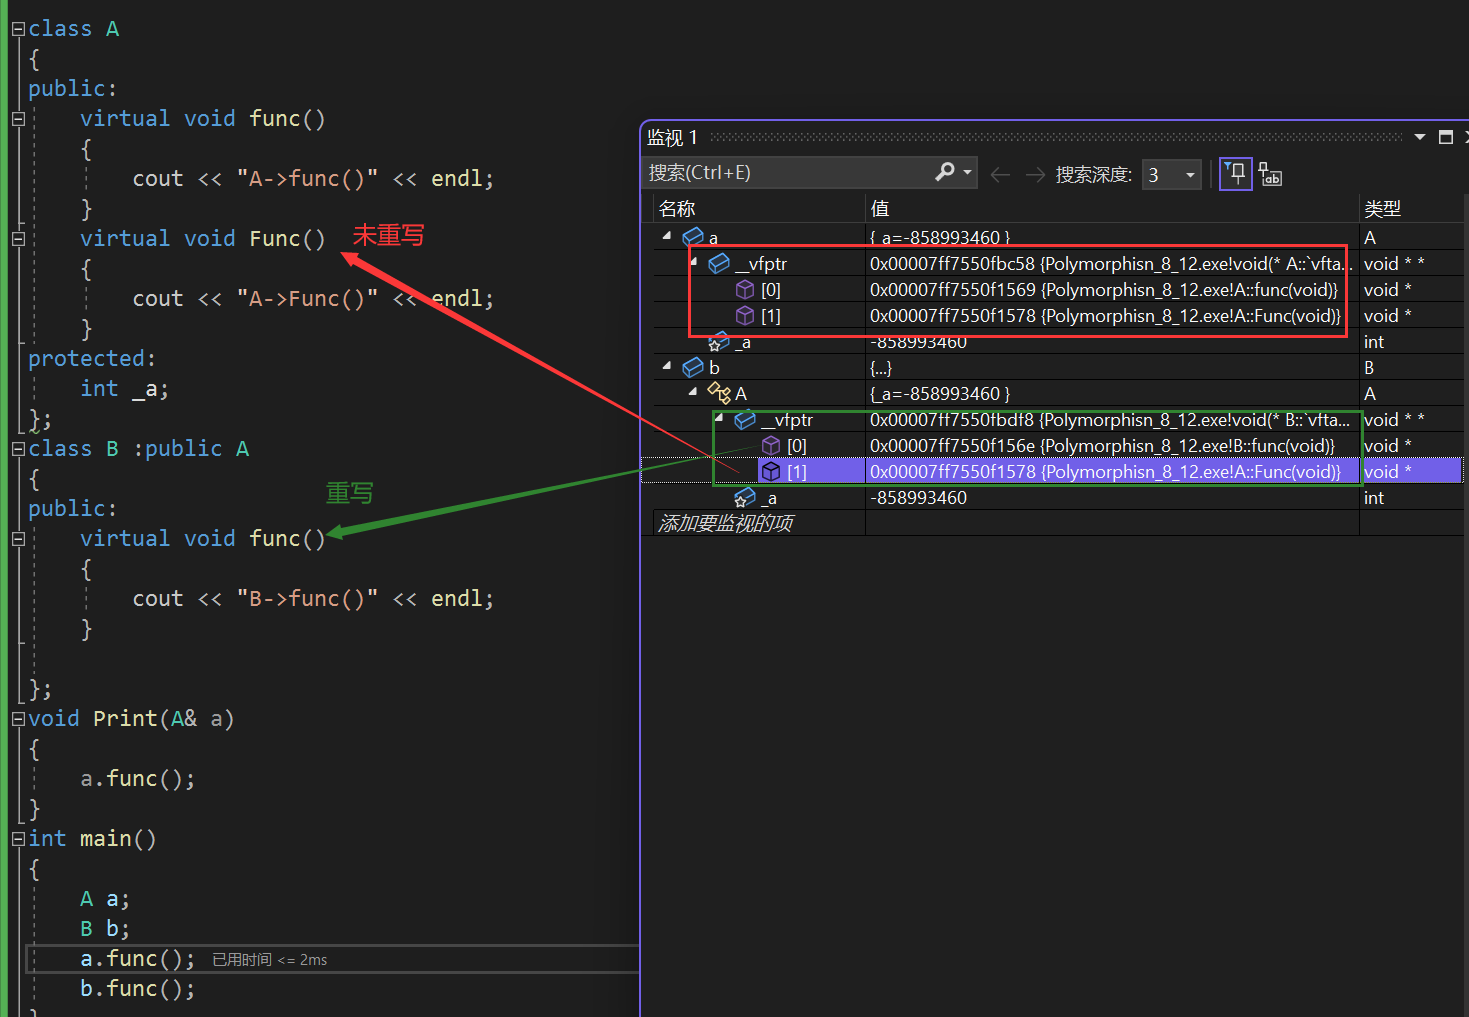Maximize the Watch 1 panel

[1446, 137]
